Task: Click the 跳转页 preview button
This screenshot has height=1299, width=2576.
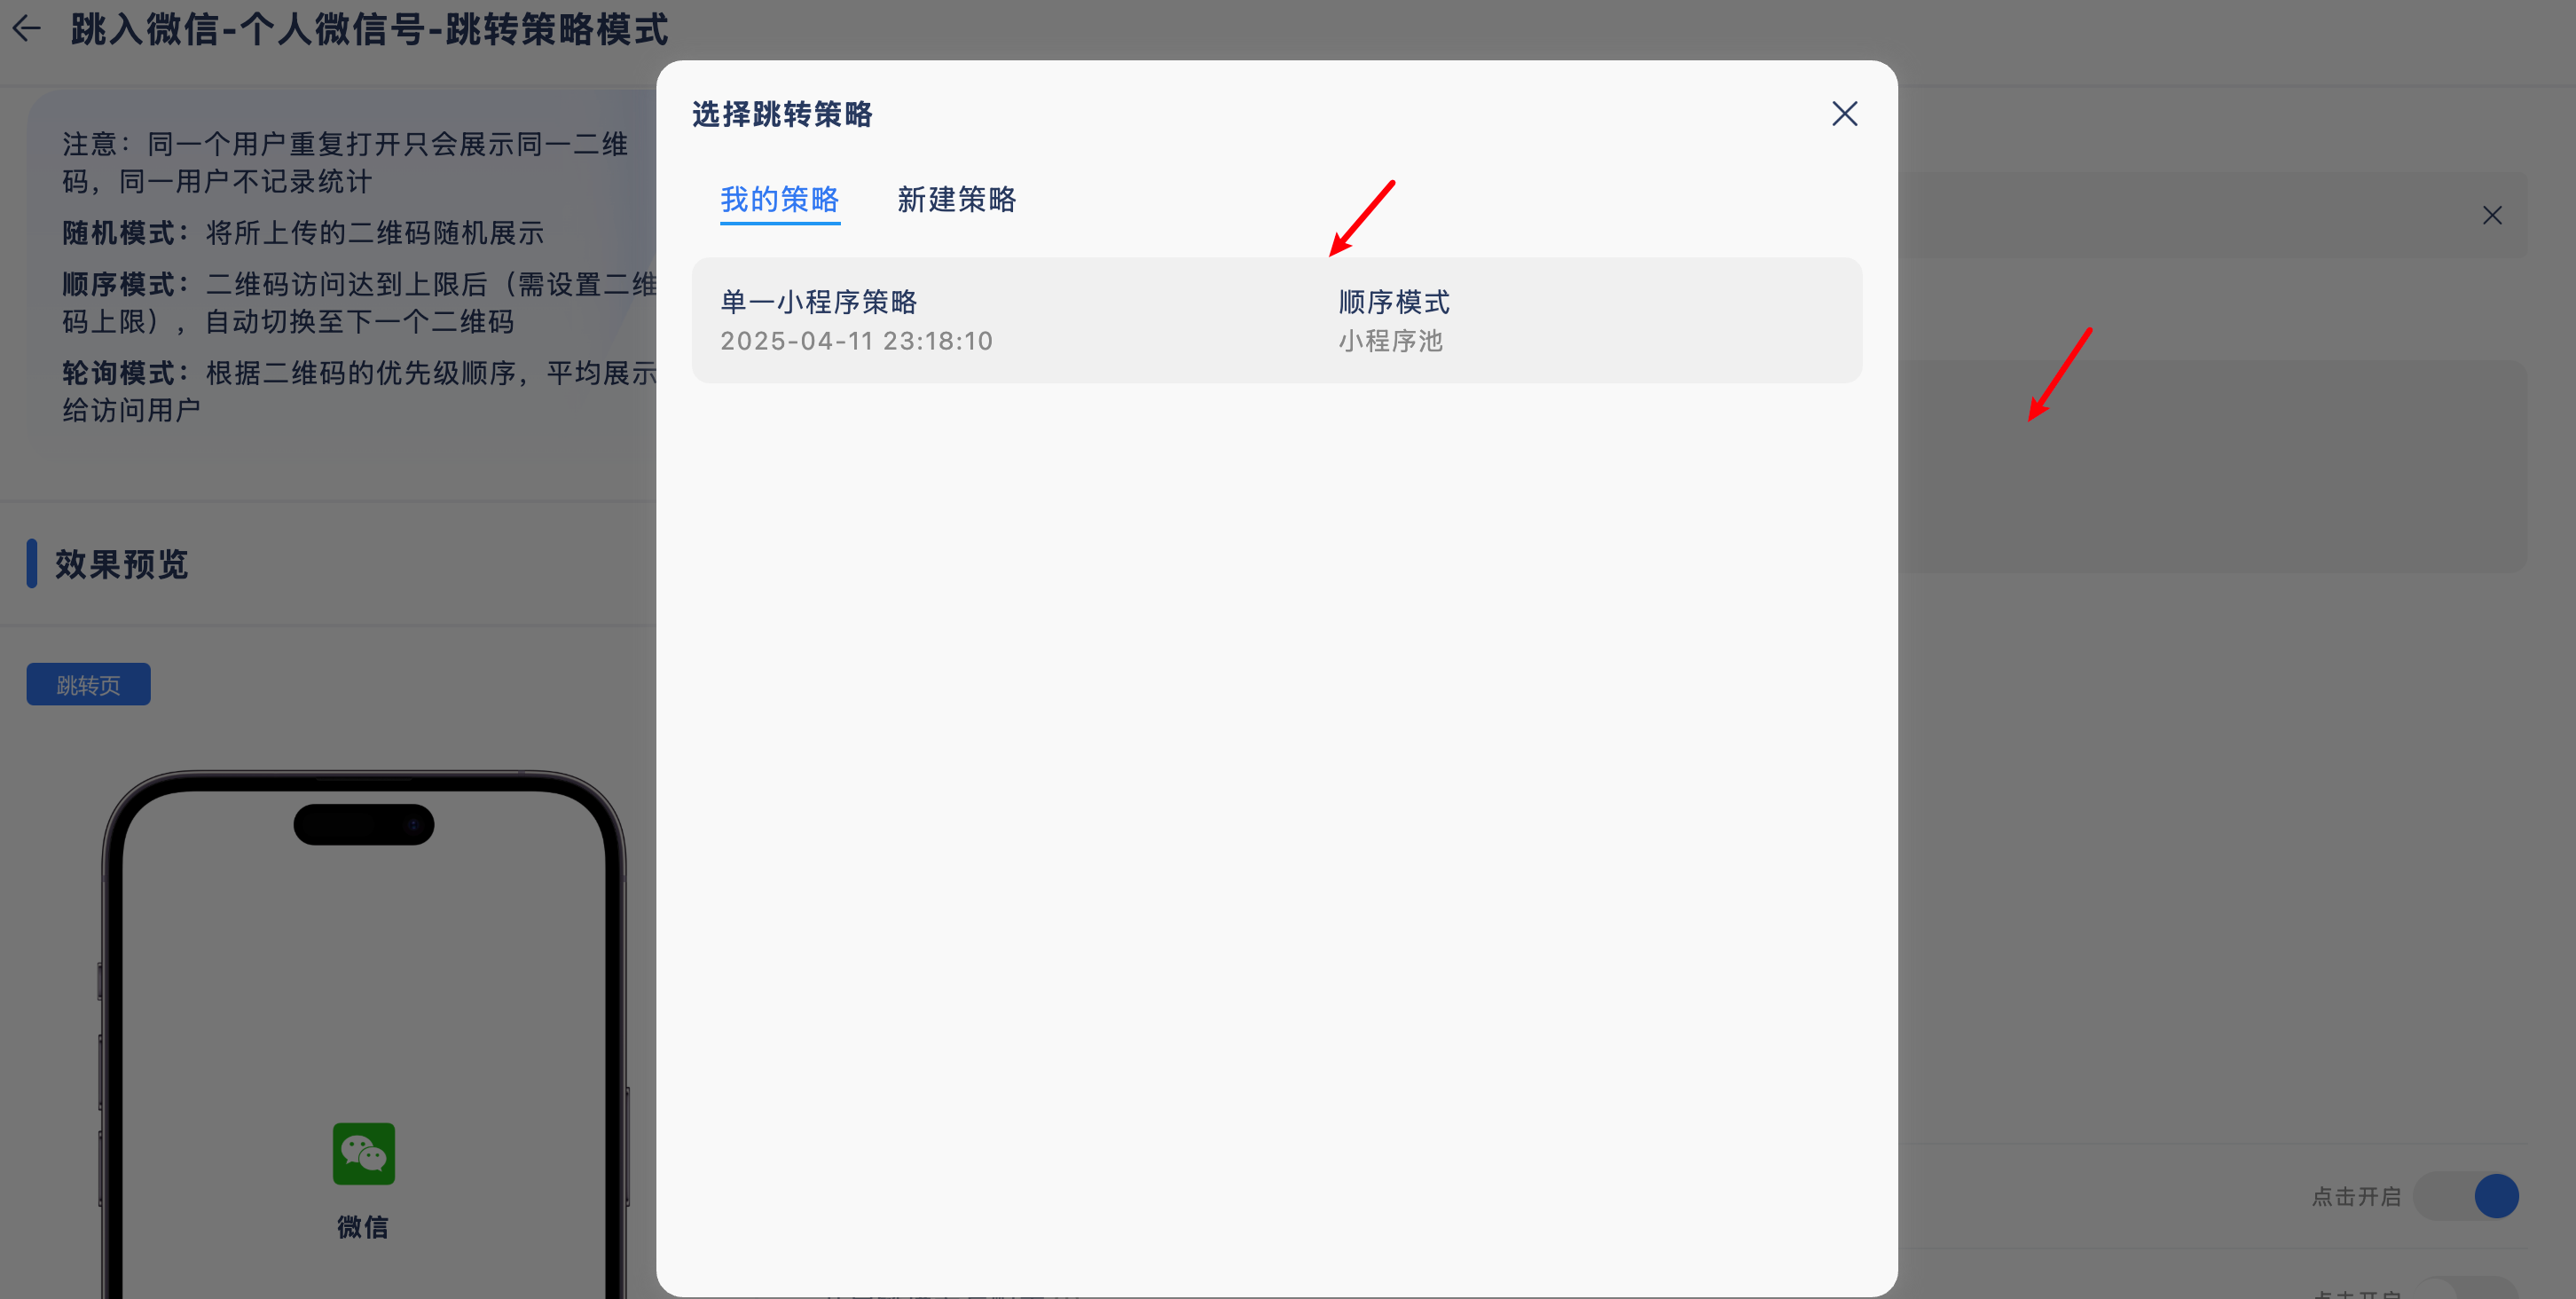Action: pos(88,684)
